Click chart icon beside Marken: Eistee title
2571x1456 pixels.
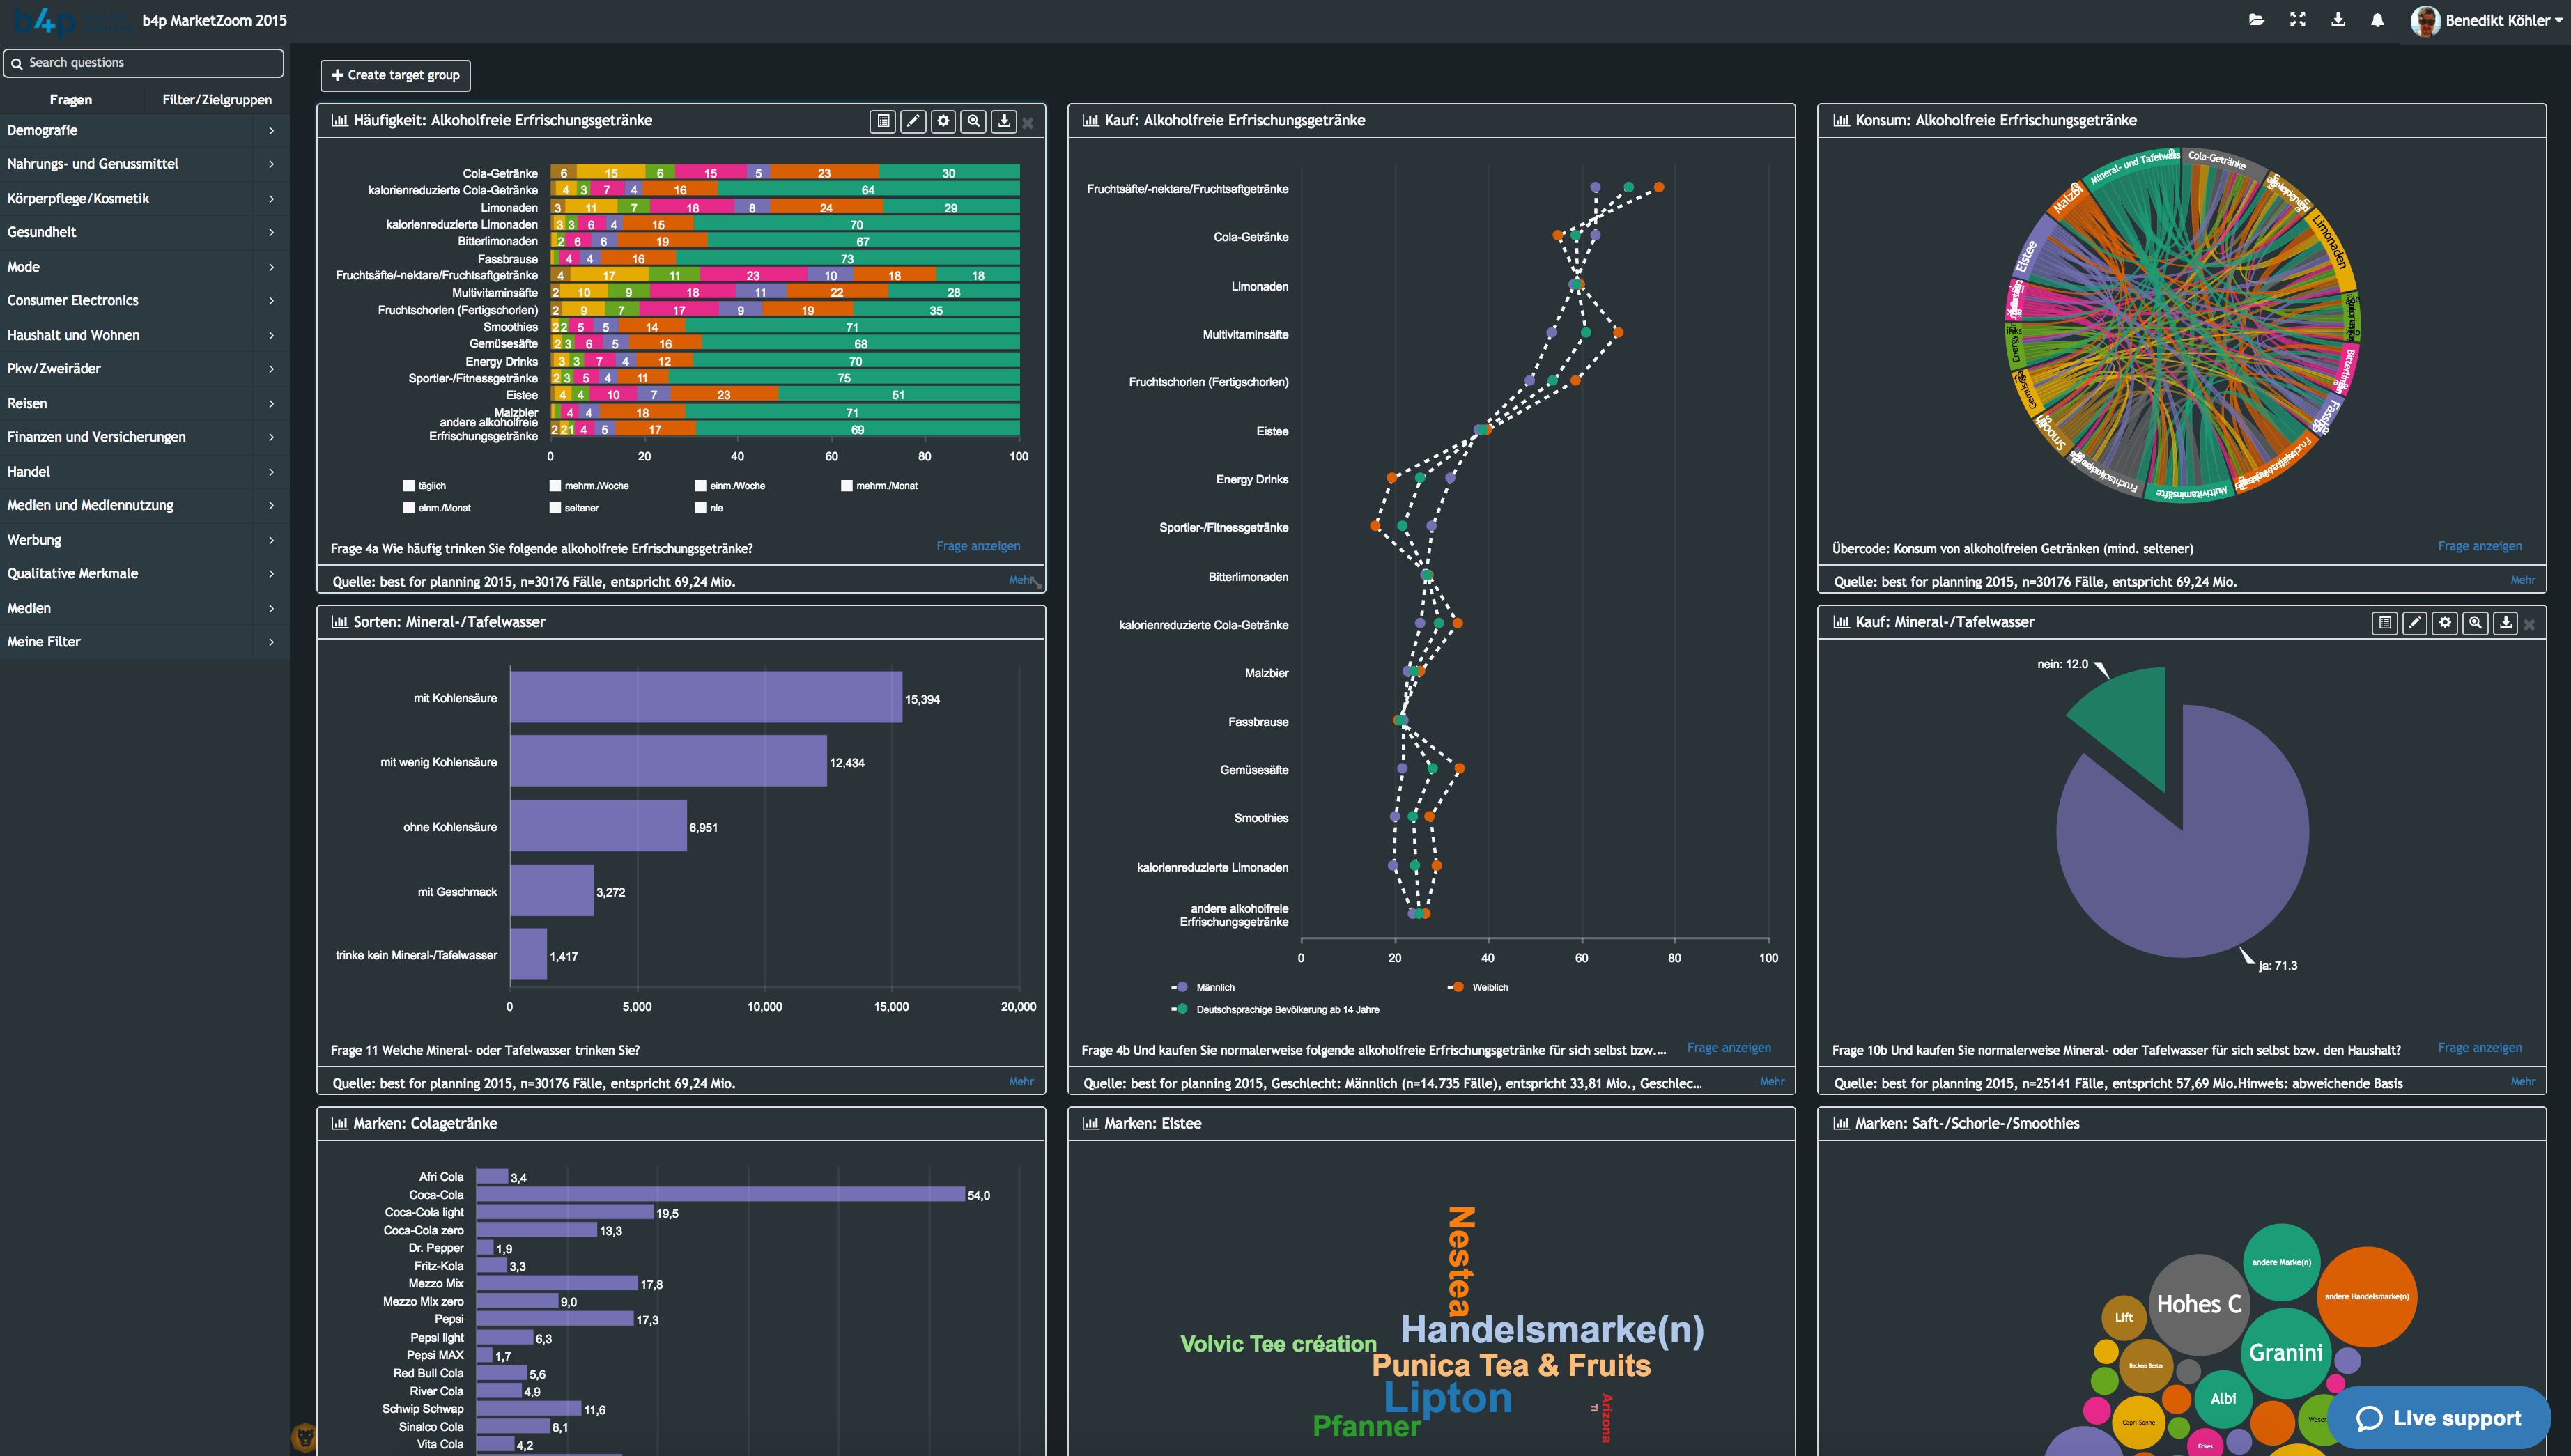pyautogui.click(x=1090, y=1124)
